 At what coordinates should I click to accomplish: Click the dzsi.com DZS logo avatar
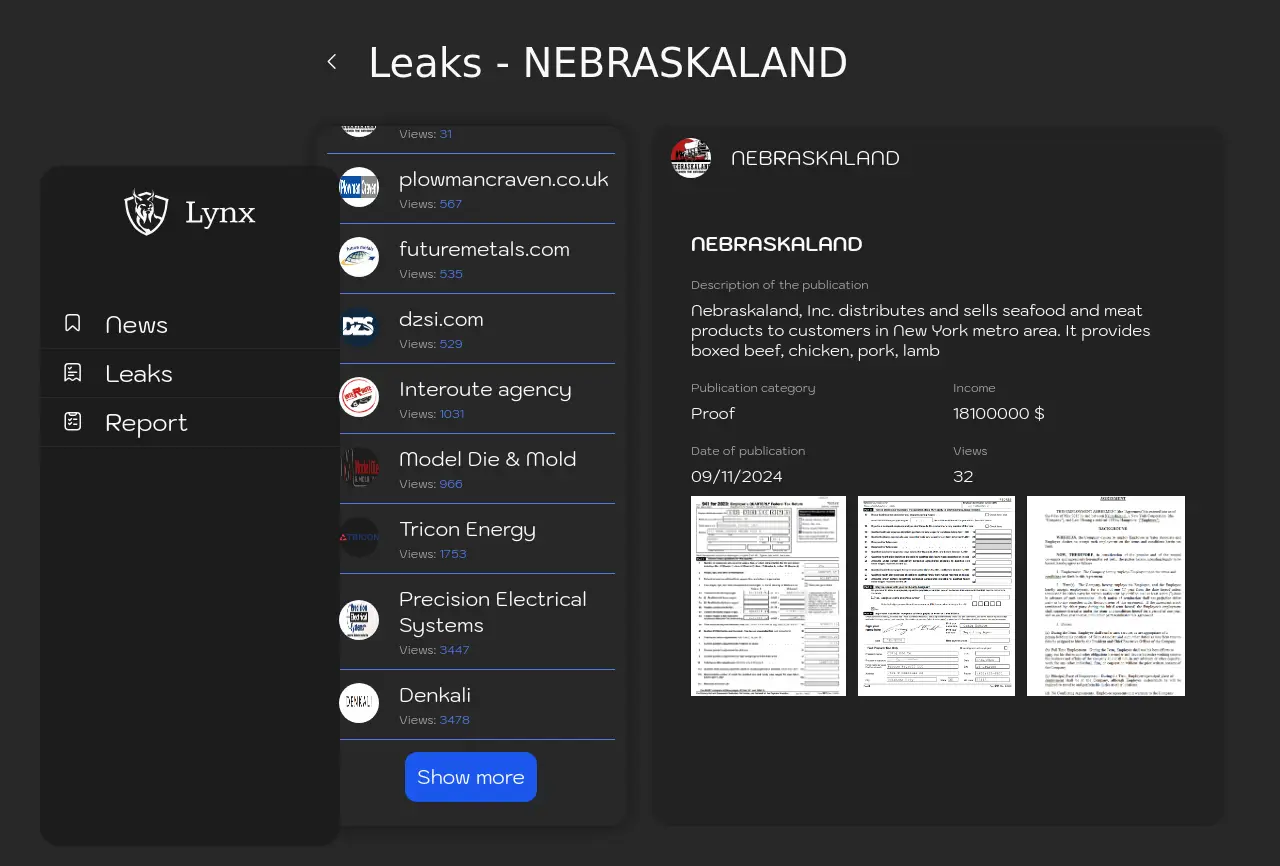click(x=359, y=327)
